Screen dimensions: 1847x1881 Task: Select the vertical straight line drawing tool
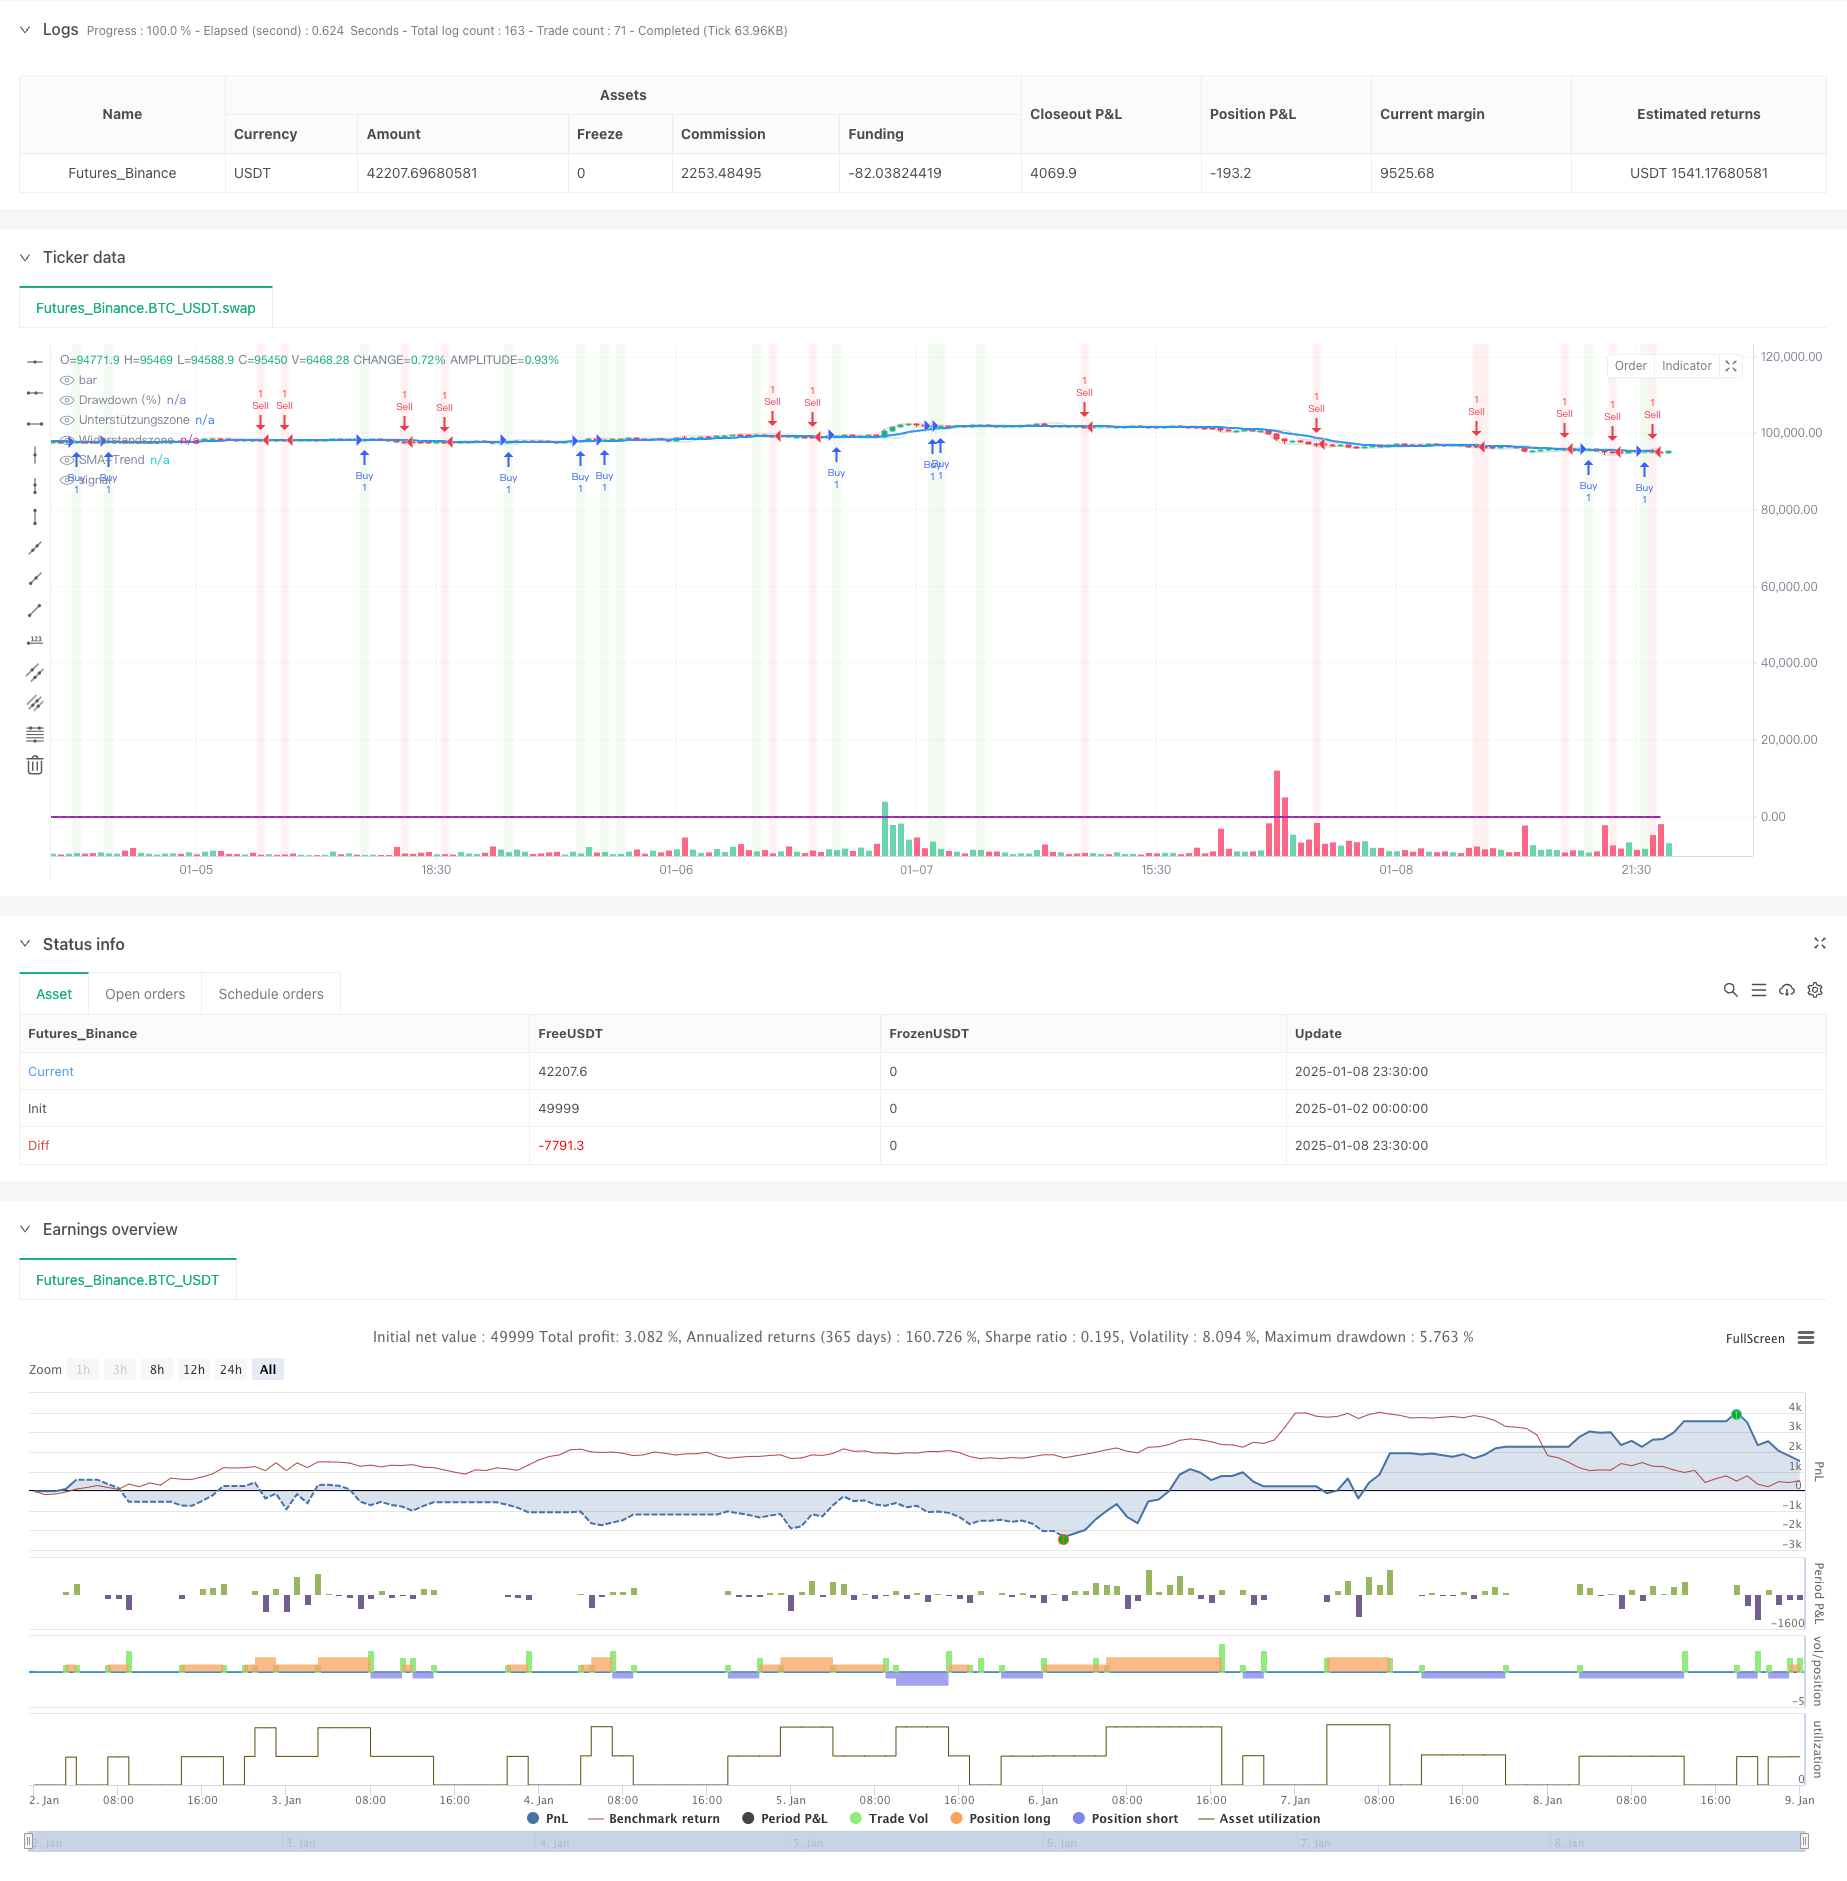(x=35, y=455)
